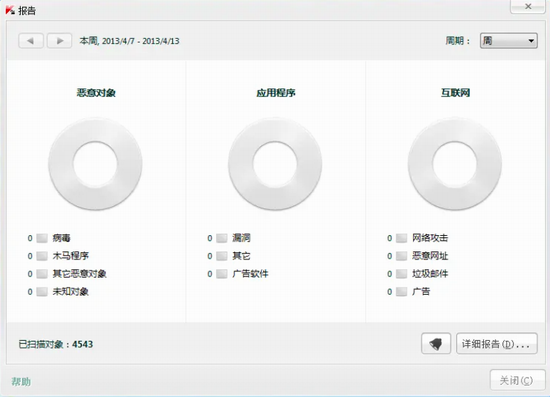Click the 其它恶意对象 legend color swatch

point(42,274)
